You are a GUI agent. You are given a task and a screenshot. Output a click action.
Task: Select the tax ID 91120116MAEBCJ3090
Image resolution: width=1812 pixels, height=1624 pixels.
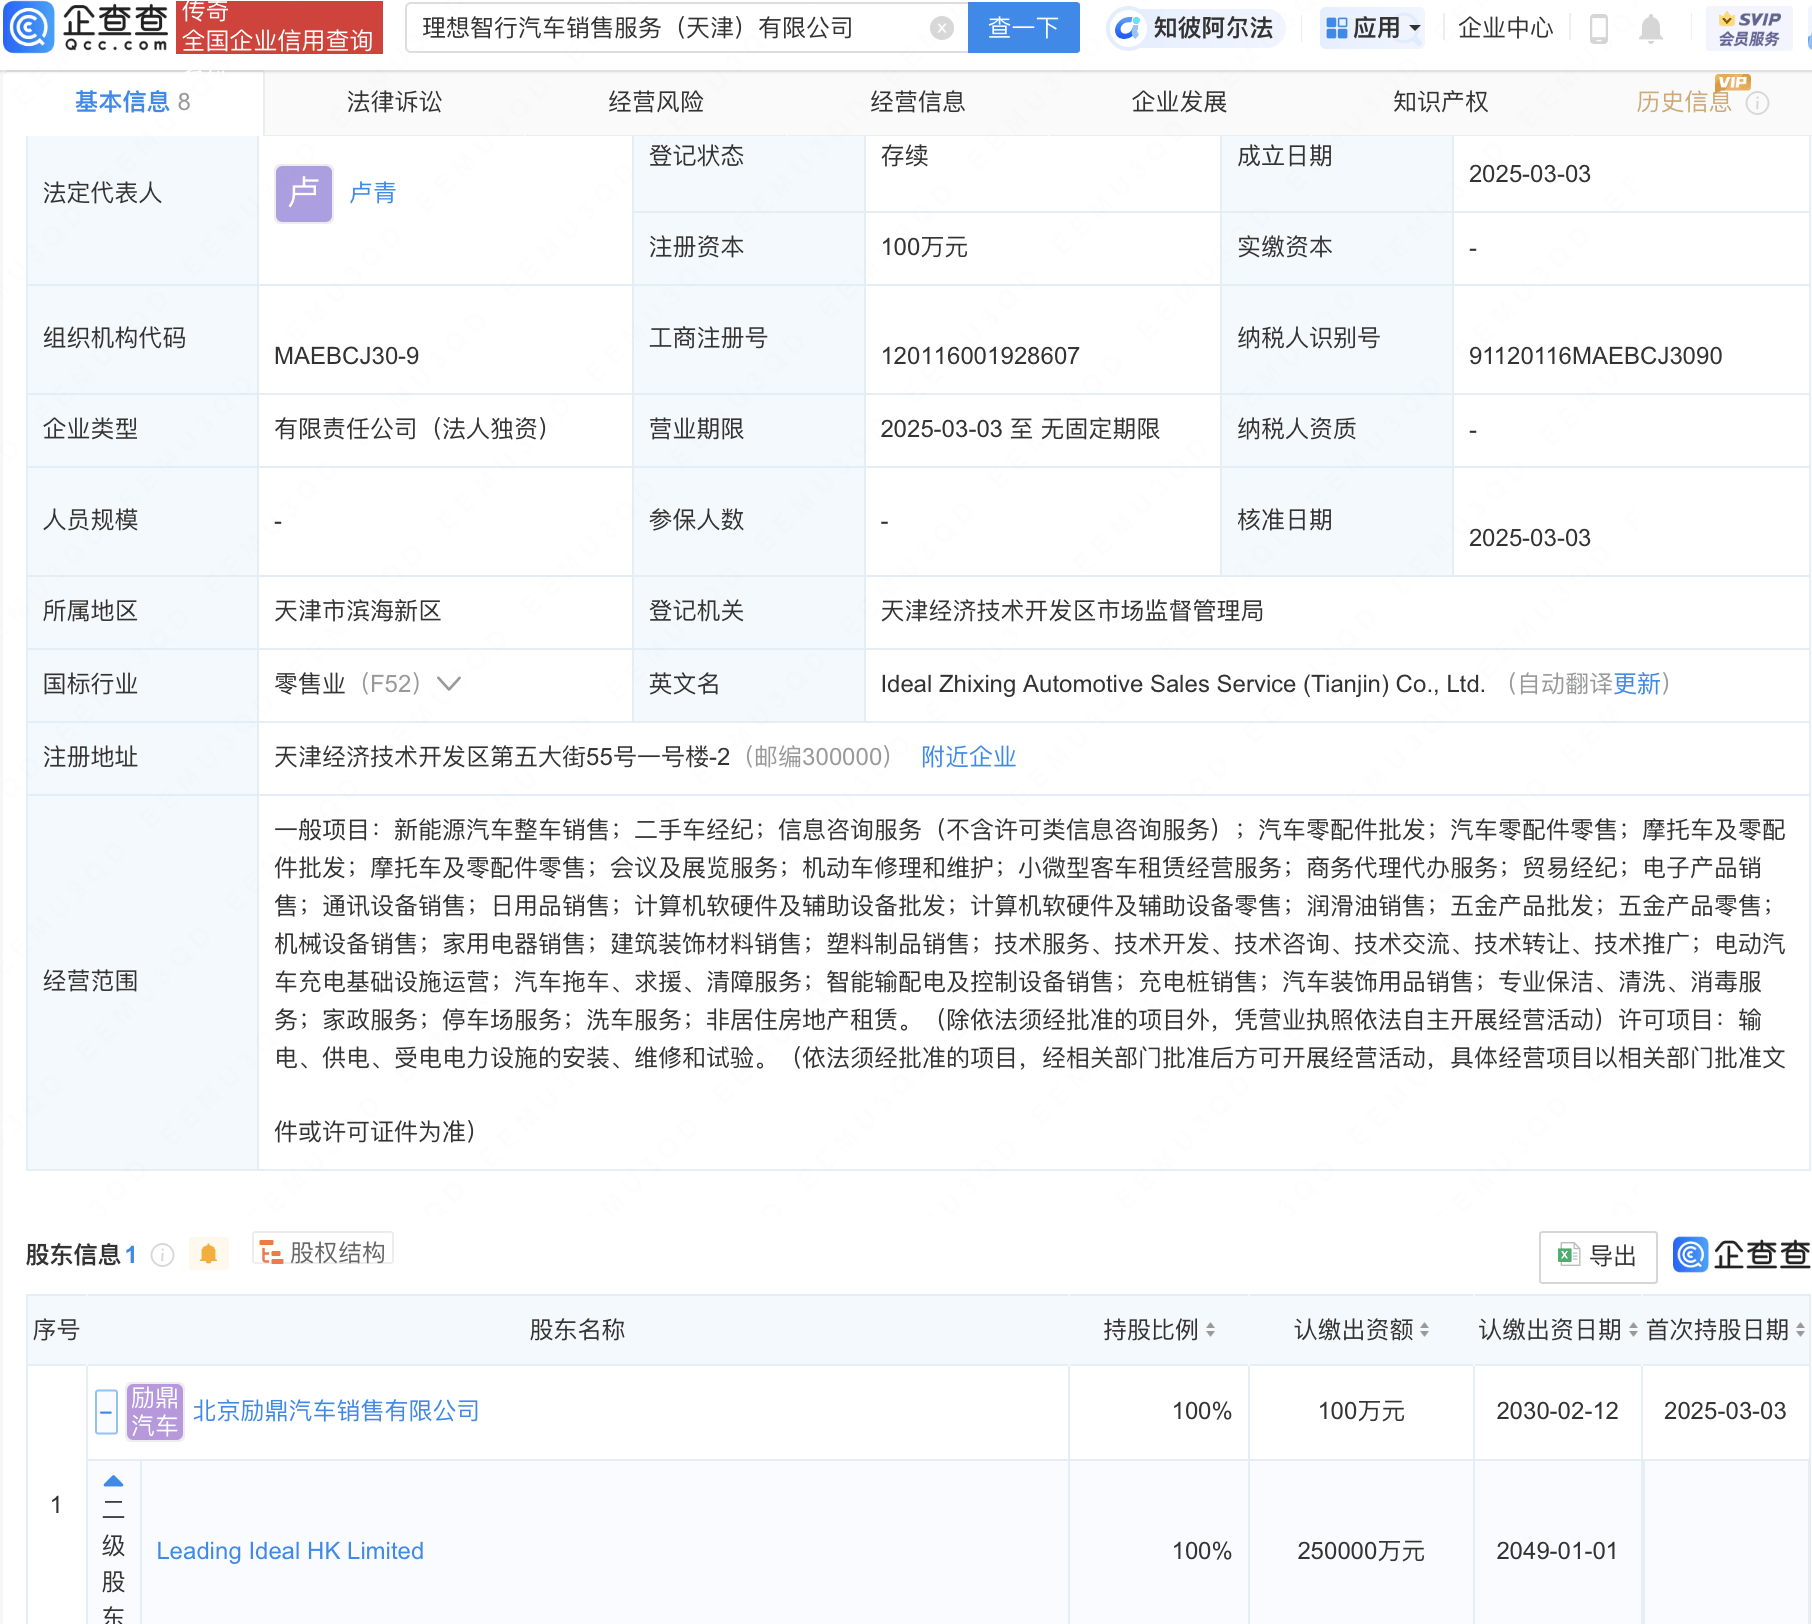coord(1595,356)
